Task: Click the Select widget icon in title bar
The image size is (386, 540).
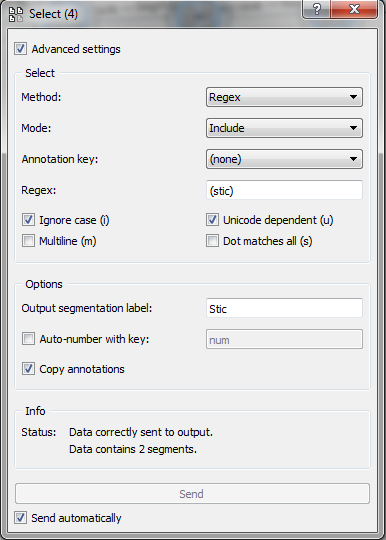Action: (15, 14)
